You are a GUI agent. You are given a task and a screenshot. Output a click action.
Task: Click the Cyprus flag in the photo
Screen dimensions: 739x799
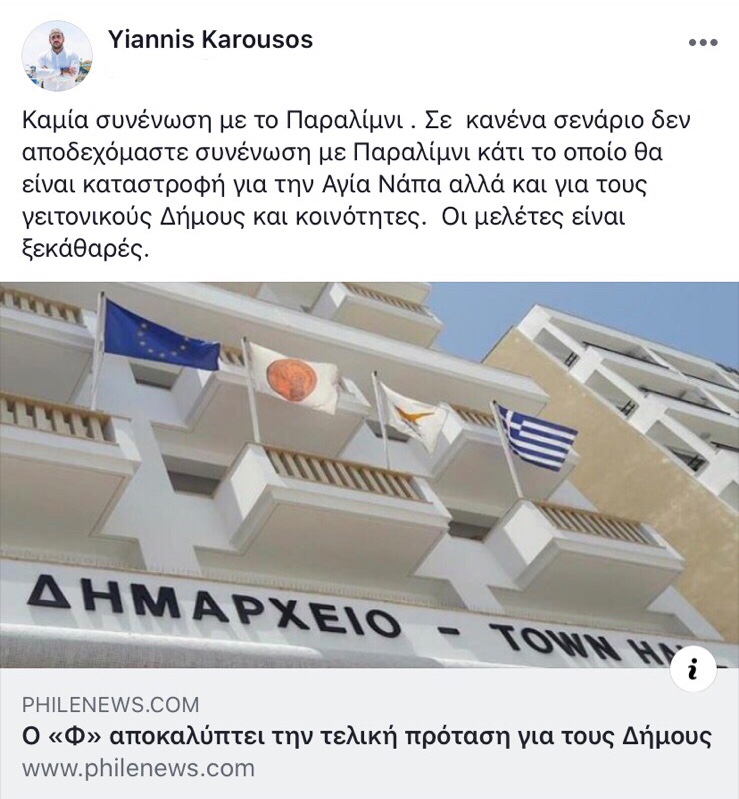(x=413, y=415)
